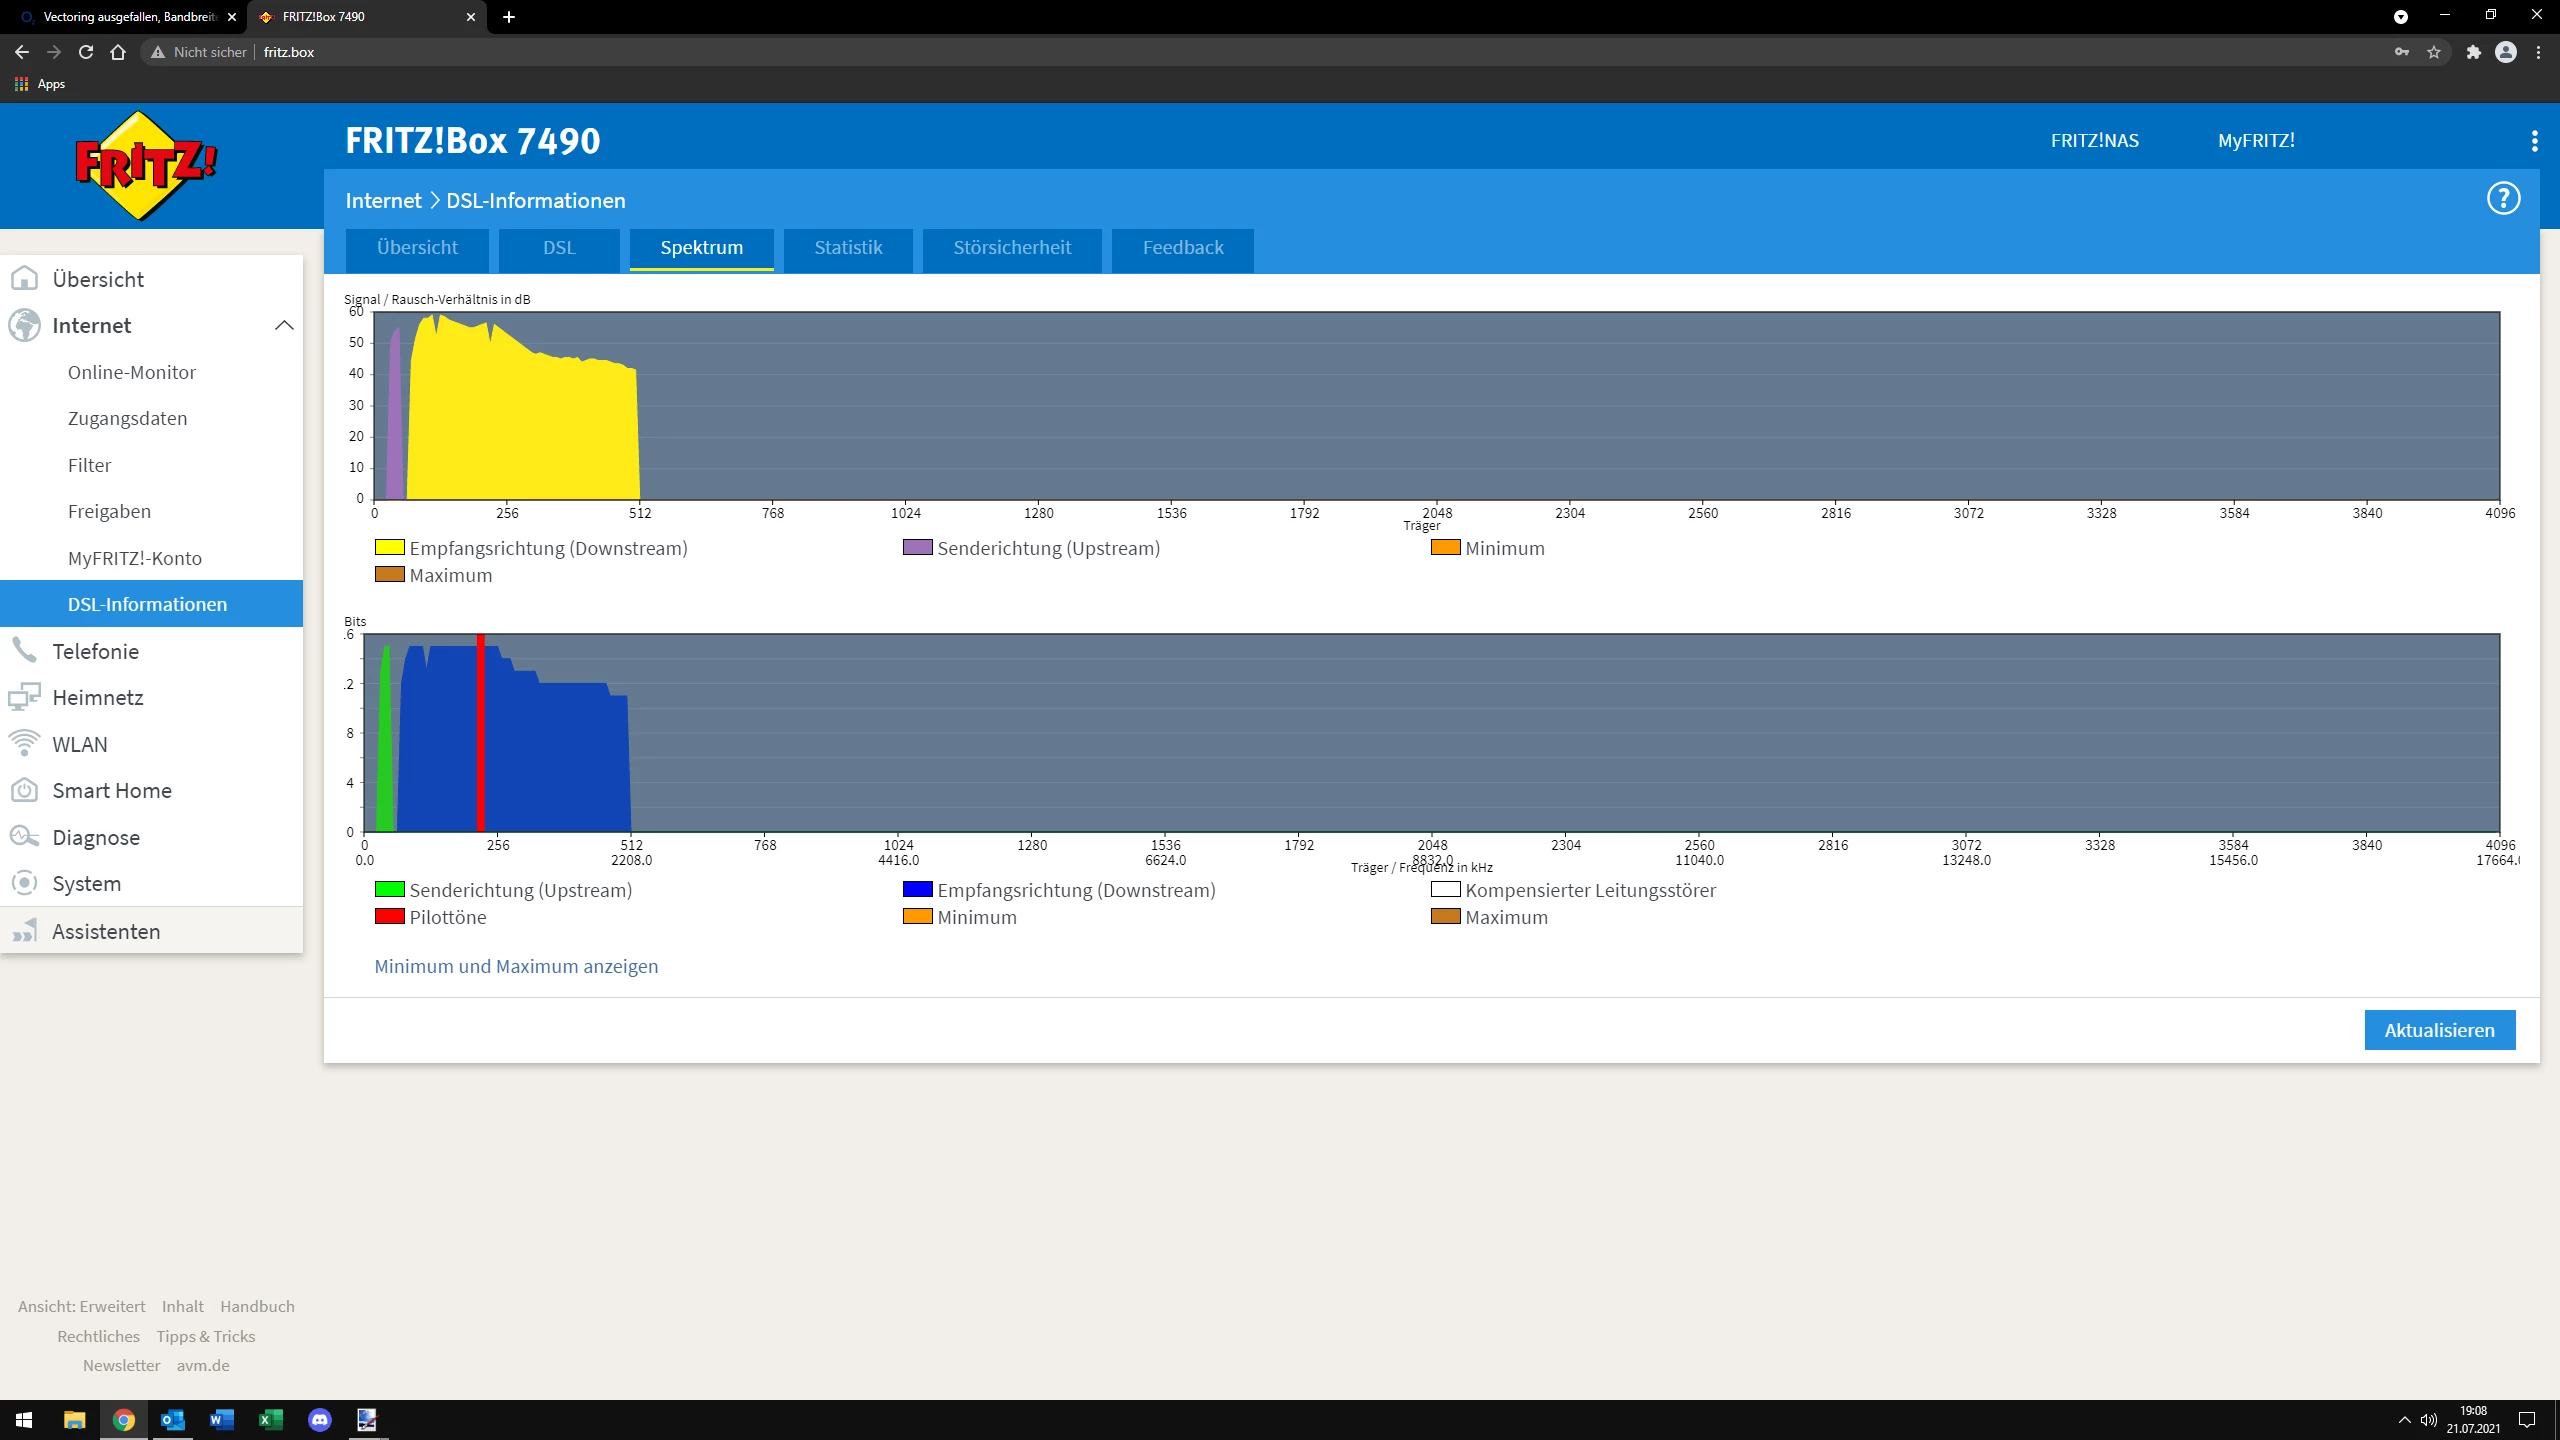2560x1440 pixels.
Task: Click the yellow Downstream legend swatch
Action: [389, 547]
